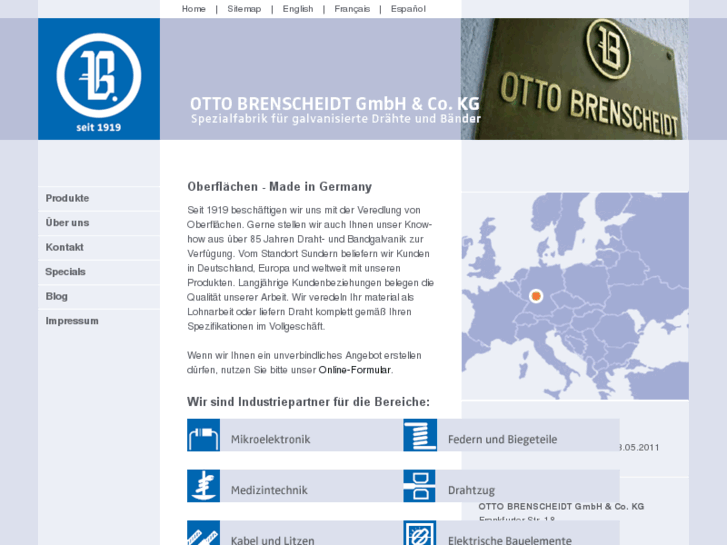Open the Home link in top navigation
Screen dimensions: 727x545
click(x=194, y=9)
